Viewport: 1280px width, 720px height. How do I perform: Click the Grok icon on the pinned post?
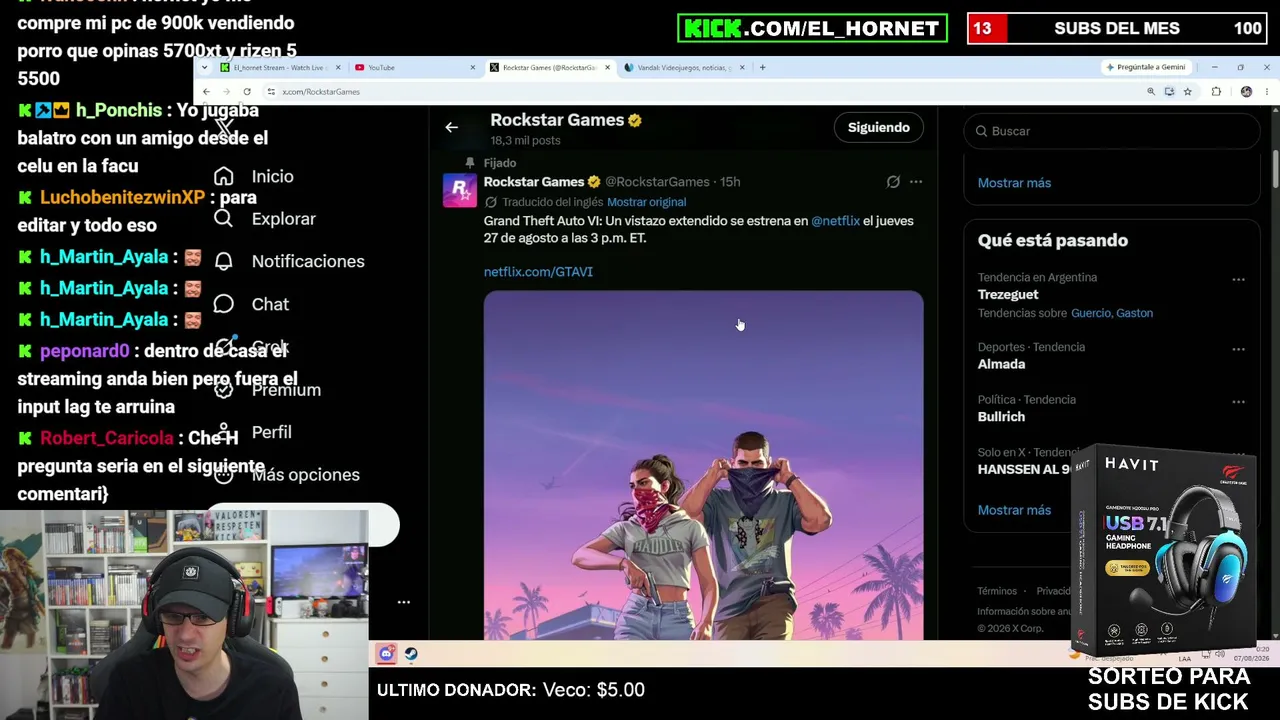point(893,182)
